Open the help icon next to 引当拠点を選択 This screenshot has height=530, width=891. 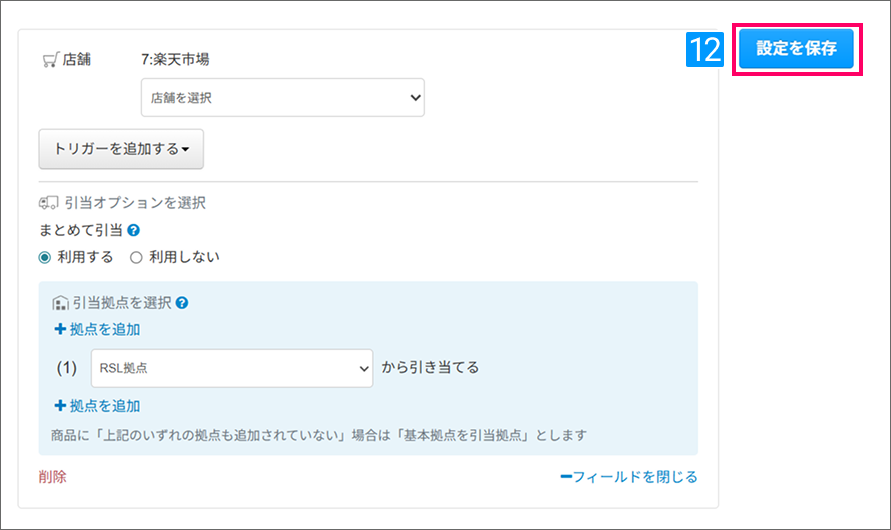point(182,302)
